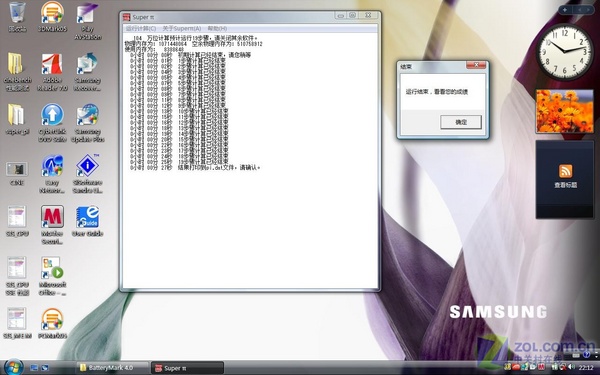Image resolution: width=600 pixels, height=375 pixels.
Task: Click the slideshow flower photo gadget
Action: coord(564,111)
